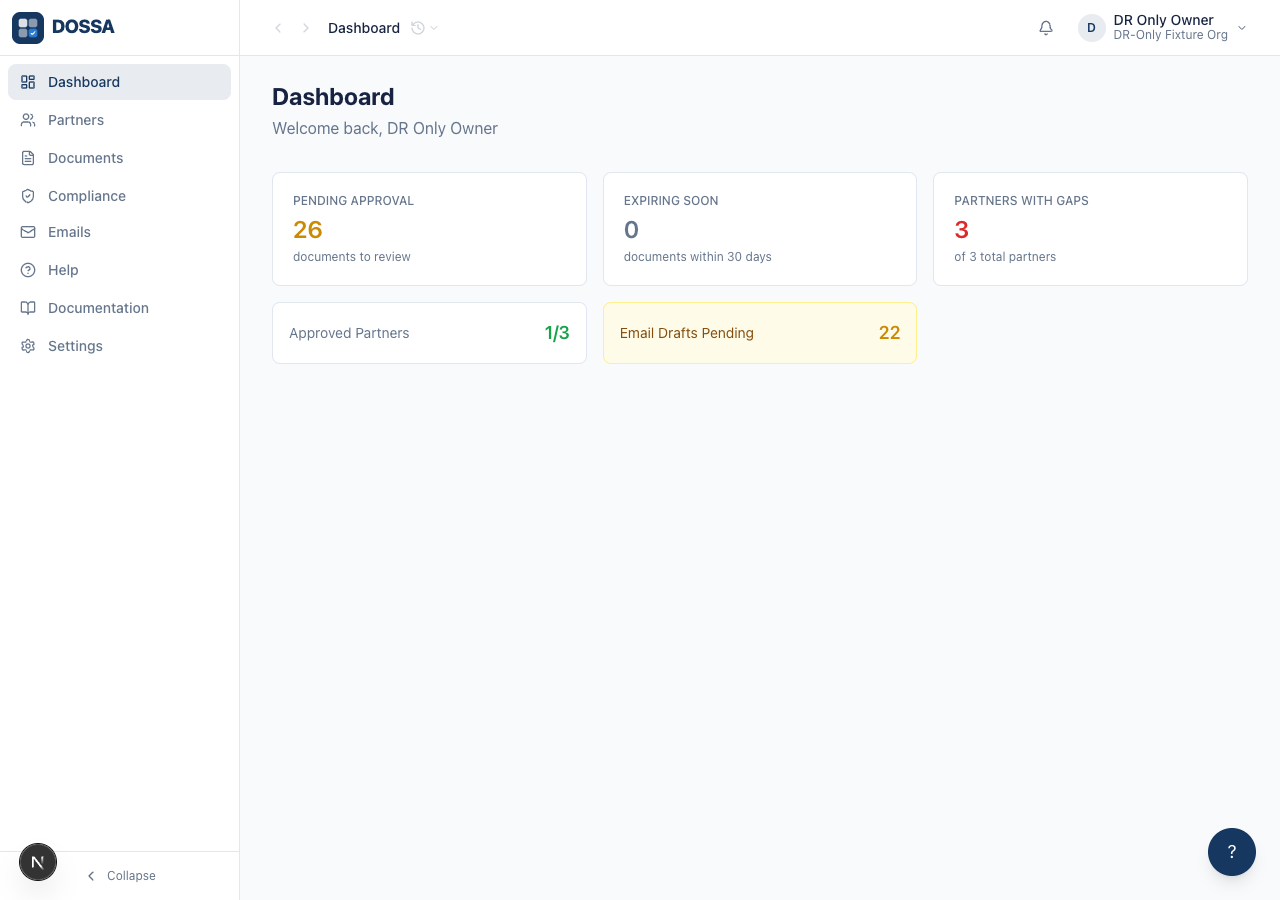Click the Dashboard page heading
Viewport: 1280px width, 900px height.
tap(333, 97)
